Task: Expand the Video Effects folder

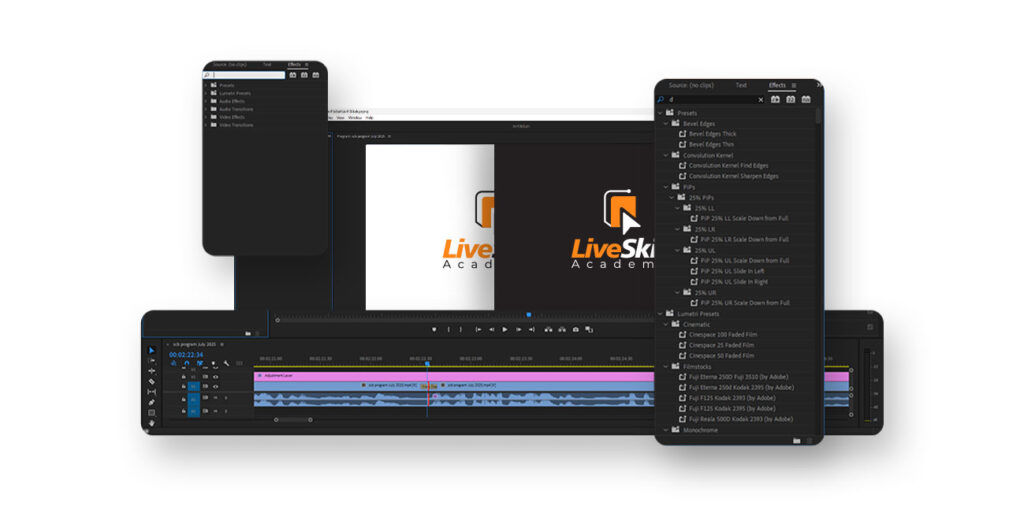Action: [x=206, y=117]
